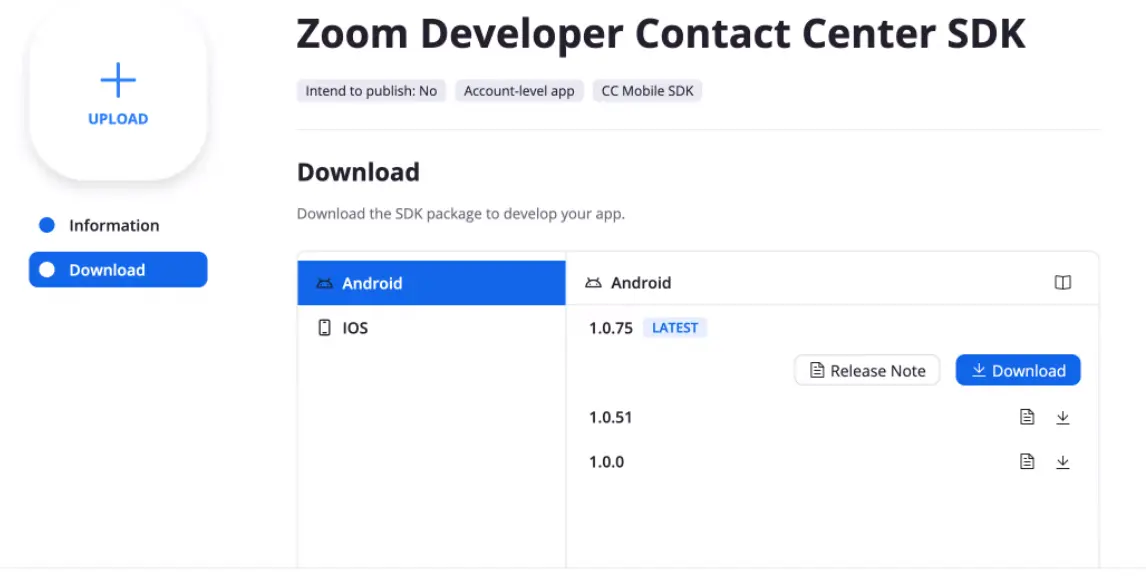Click the plus Upload icon
The width and height of the screenshot is (1146, 584).
point(118,79)
